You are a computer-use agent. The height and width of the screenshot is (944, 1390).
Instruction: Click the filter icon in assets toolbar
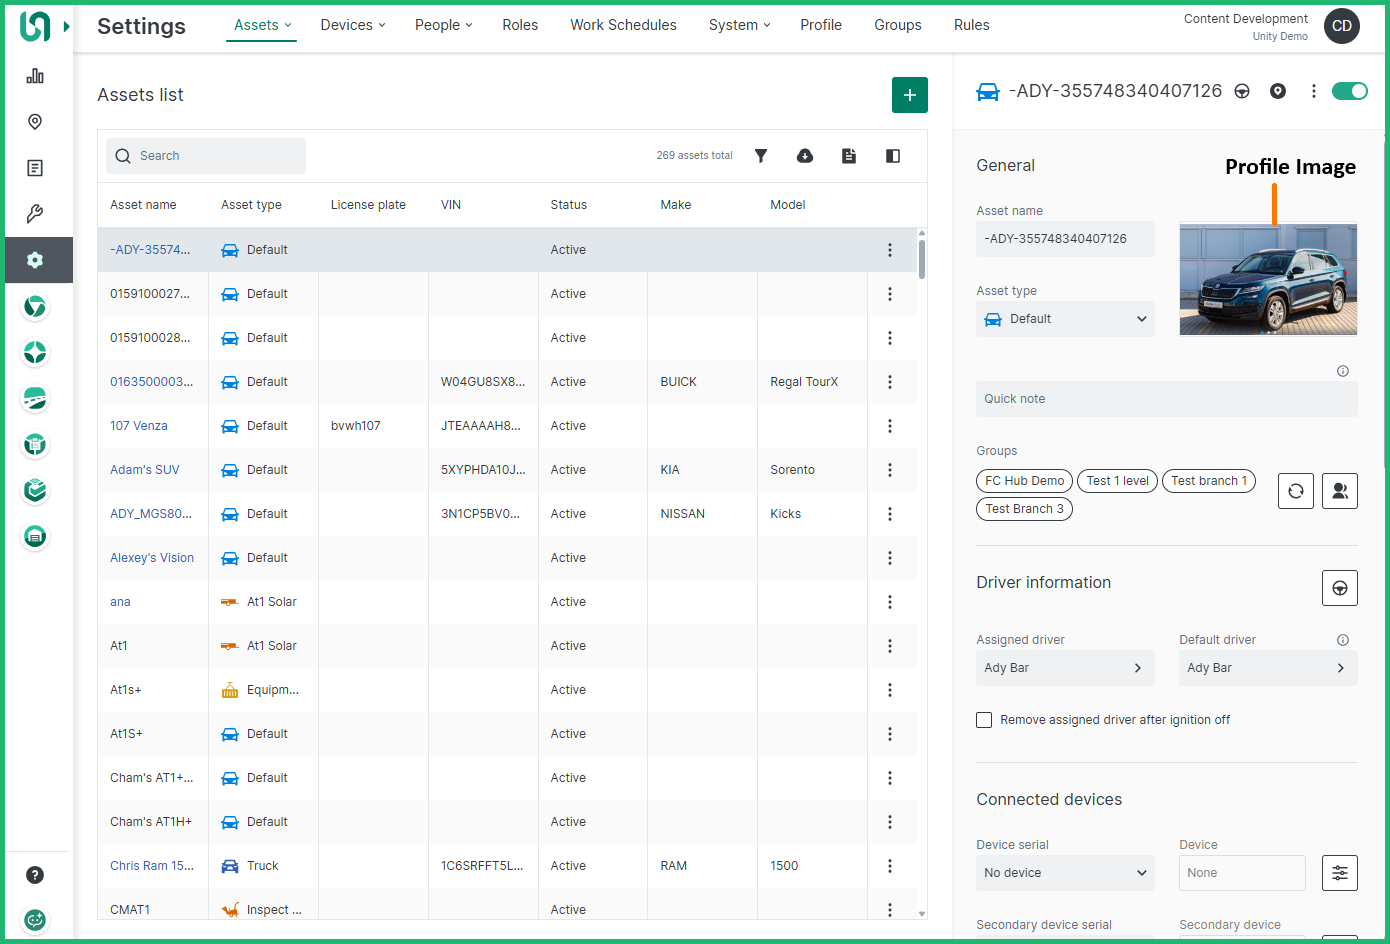tap(761, 156)
